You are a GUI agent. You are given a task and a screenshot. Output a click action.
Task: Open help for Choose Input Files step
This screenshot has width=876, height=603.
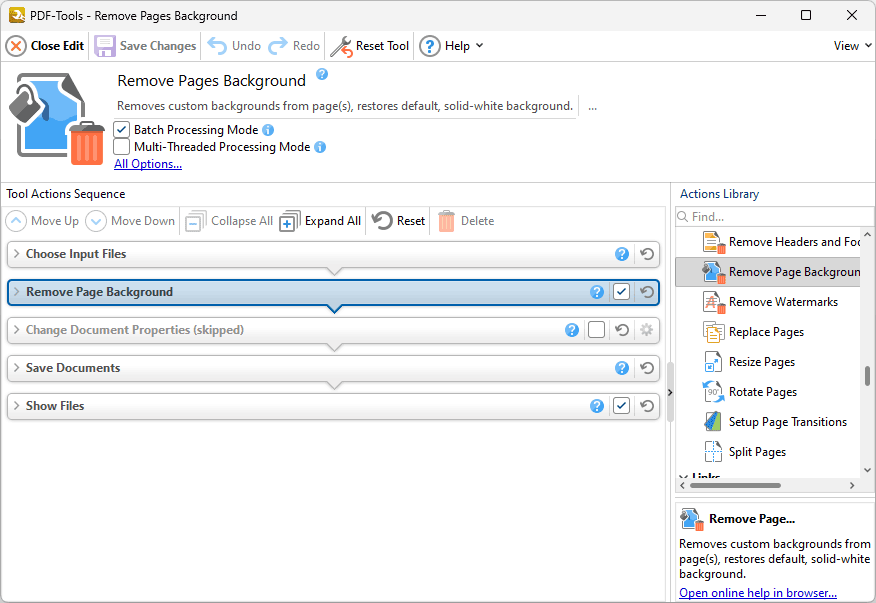click(622, 255)
